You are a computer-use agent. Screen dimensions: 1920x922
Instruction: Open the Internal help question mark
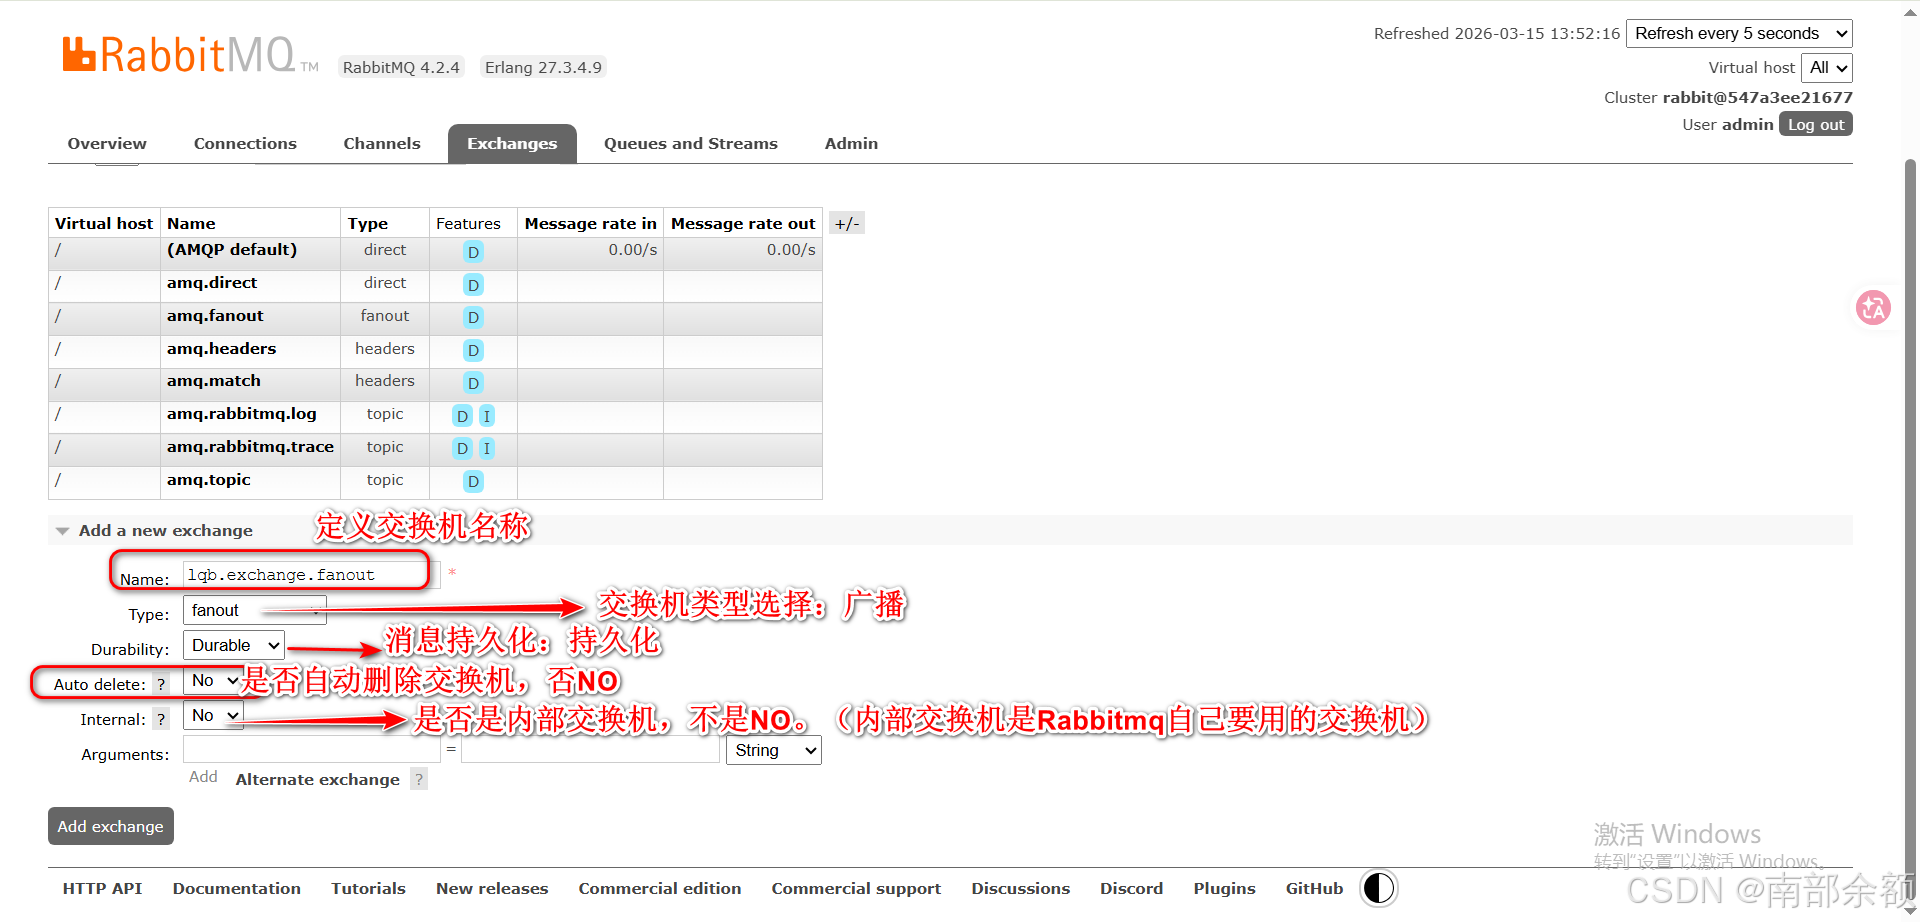[161, 720]
